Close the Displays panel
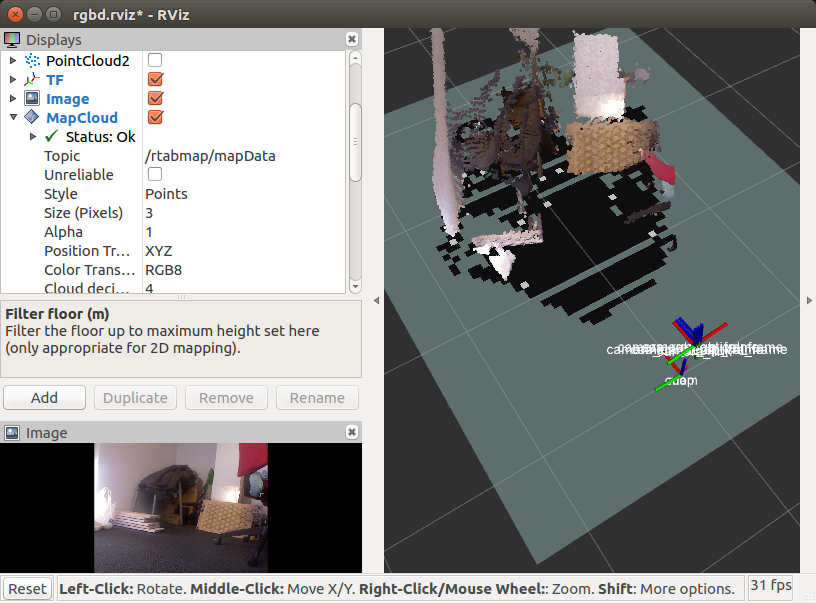The width and height of the screenshot is (816, 603). [351, 39]
